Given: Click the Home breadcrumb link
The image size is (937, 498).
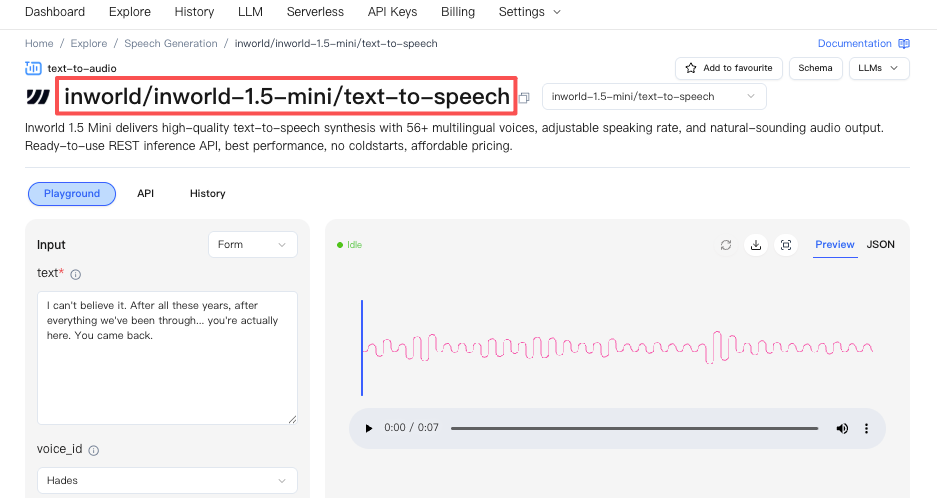Looking at the screenshot, I should (x=39, y=44).
